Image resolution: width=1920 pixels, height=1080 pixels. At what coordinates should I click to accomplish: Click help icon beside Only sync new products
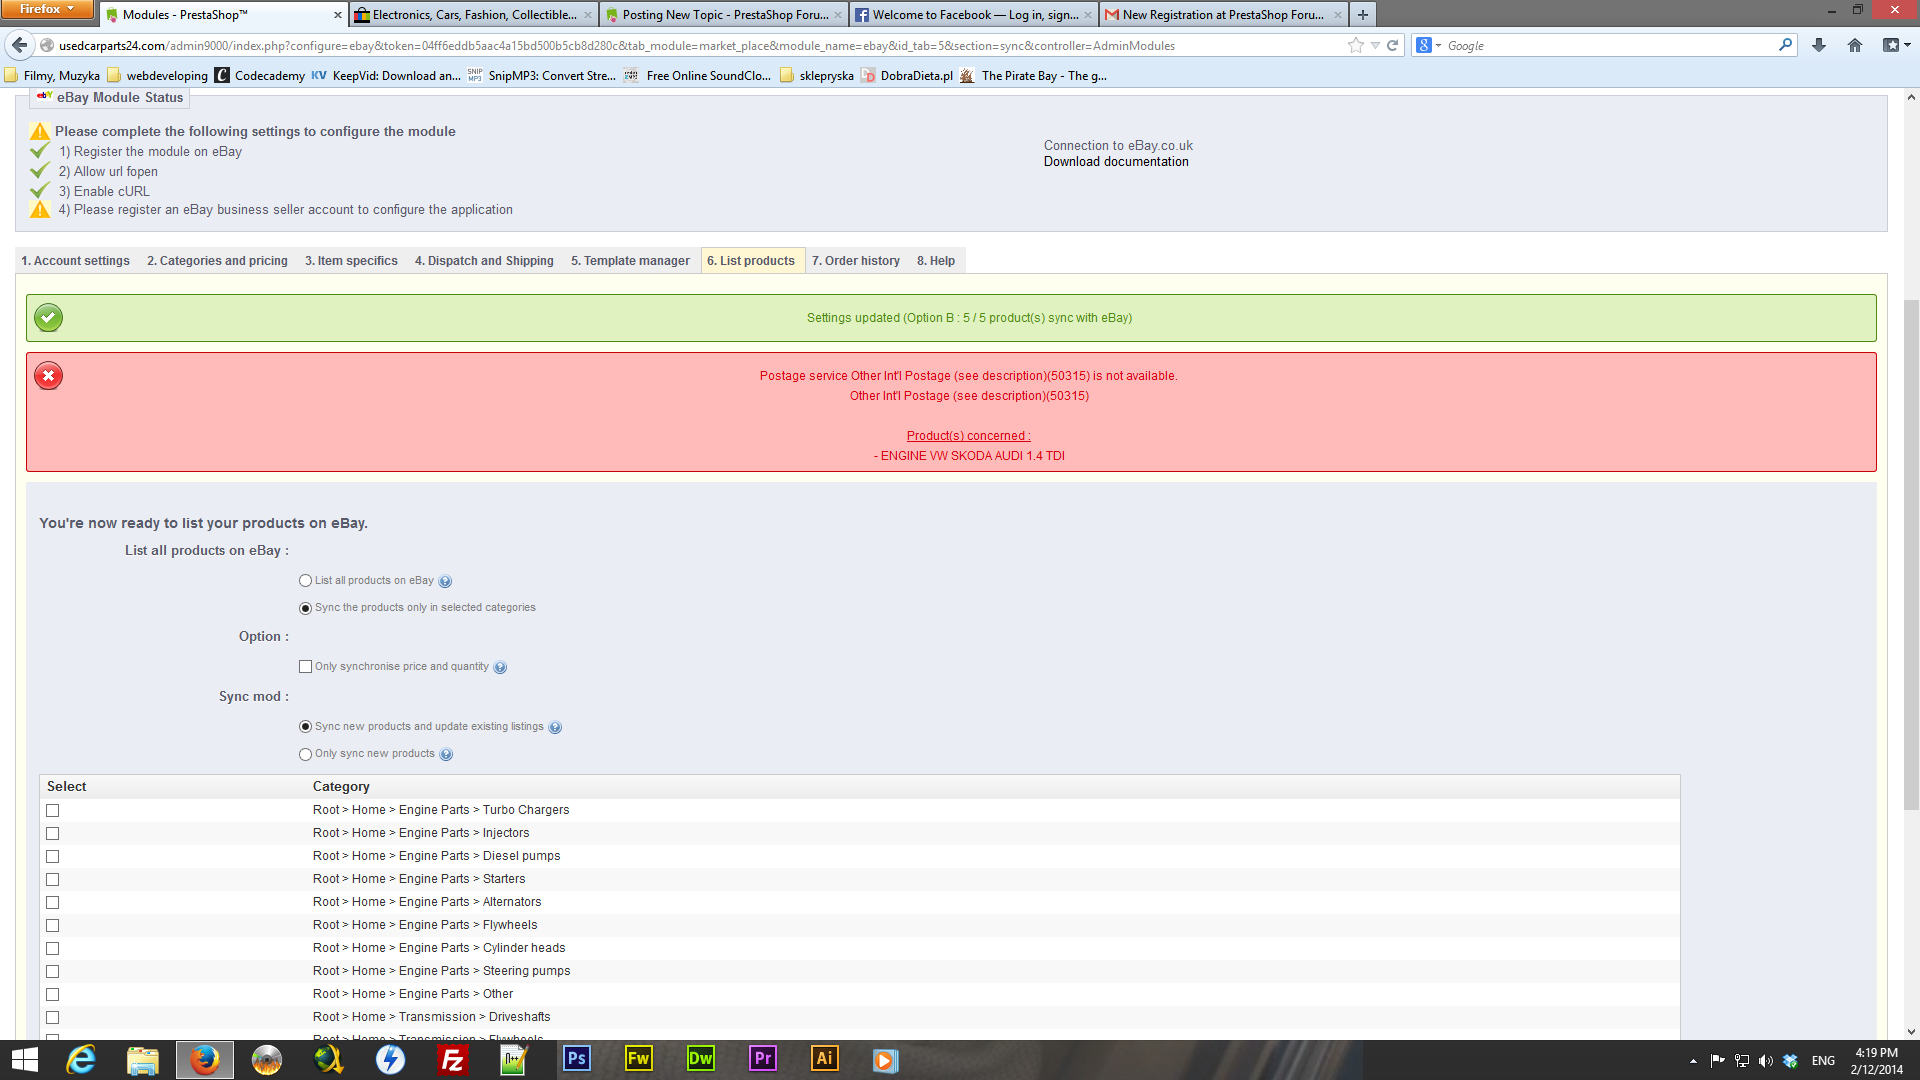coord(446,755)
